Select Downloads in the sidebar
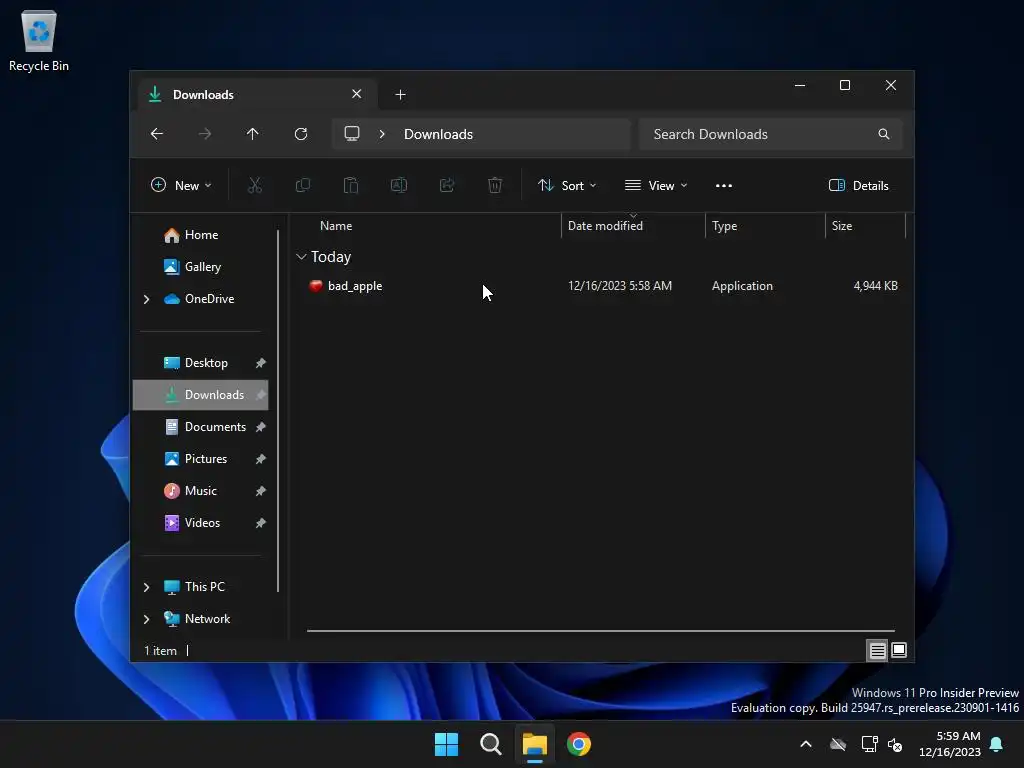This screenshot has height=768, width=1024. [200, 395]
